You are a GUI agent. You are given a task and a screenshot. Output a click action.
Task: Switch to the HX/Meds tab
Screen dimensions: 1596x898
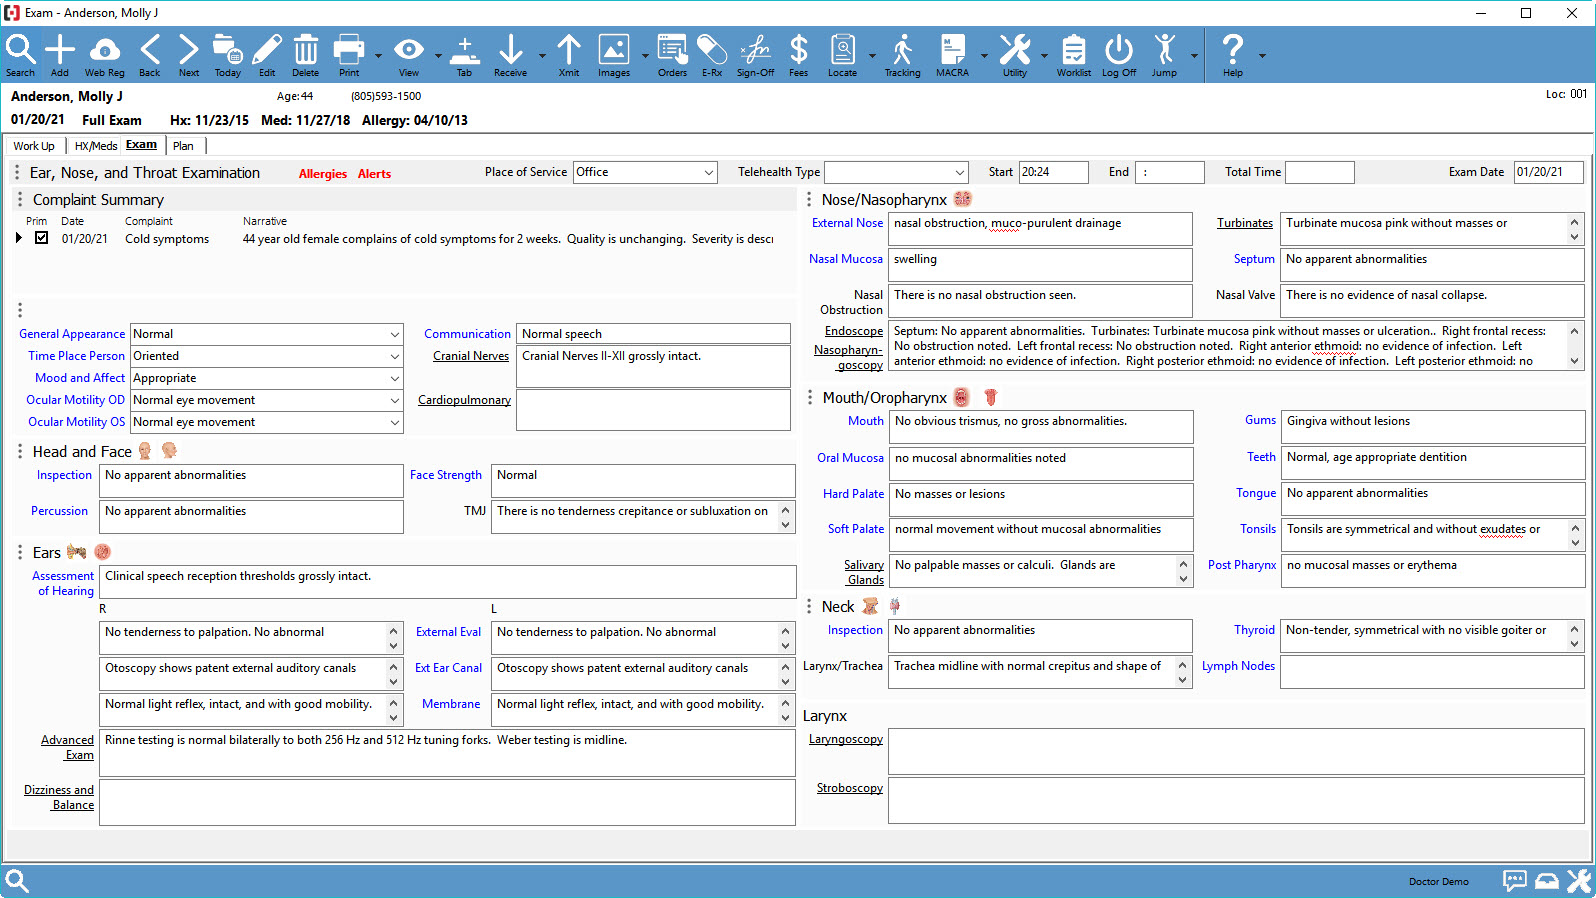click(95, 146)
